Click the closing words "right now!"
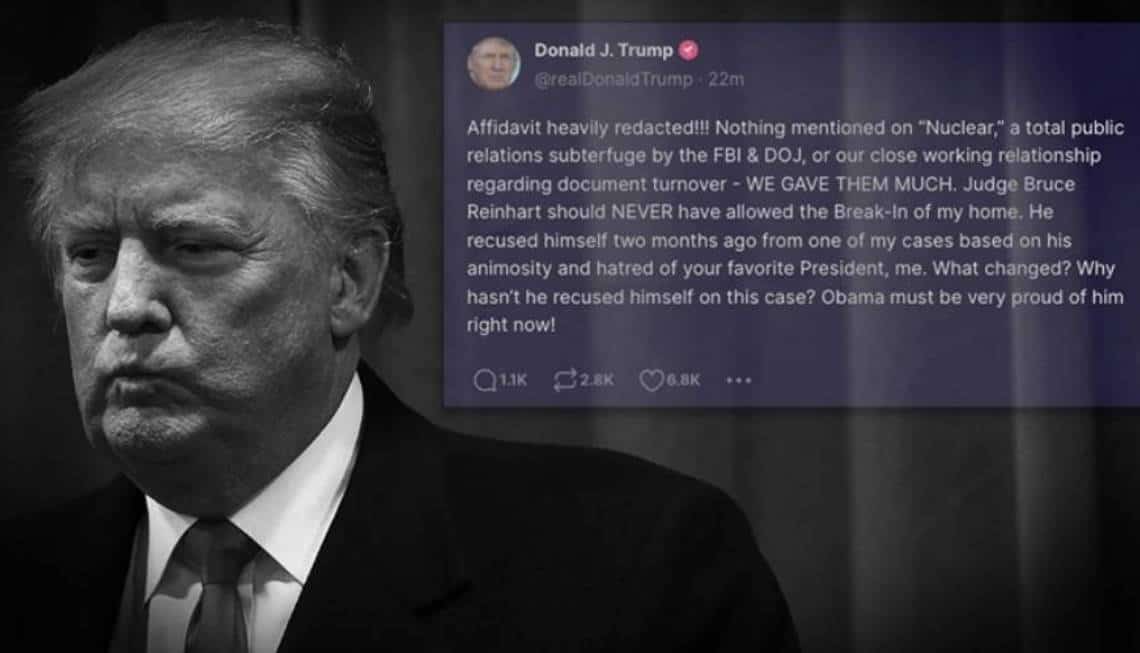This screenshot has width=1140, height=653. pos(510,325)
